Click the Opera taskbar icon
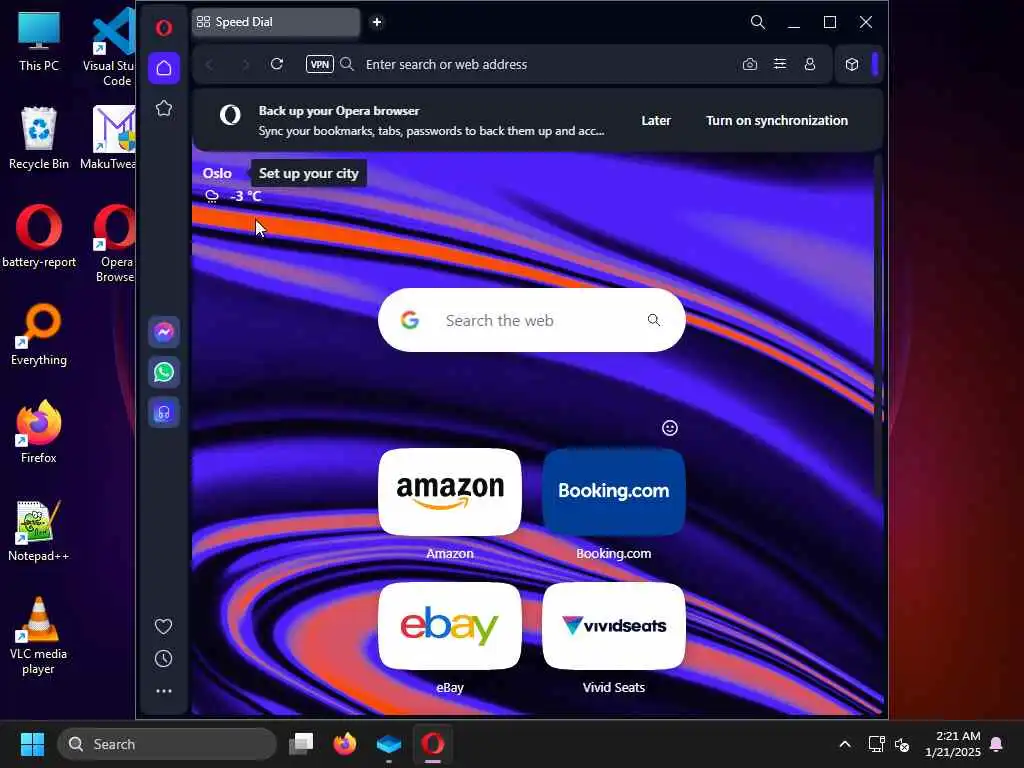Screen dimensions: 1024x768 click(432, 744)
